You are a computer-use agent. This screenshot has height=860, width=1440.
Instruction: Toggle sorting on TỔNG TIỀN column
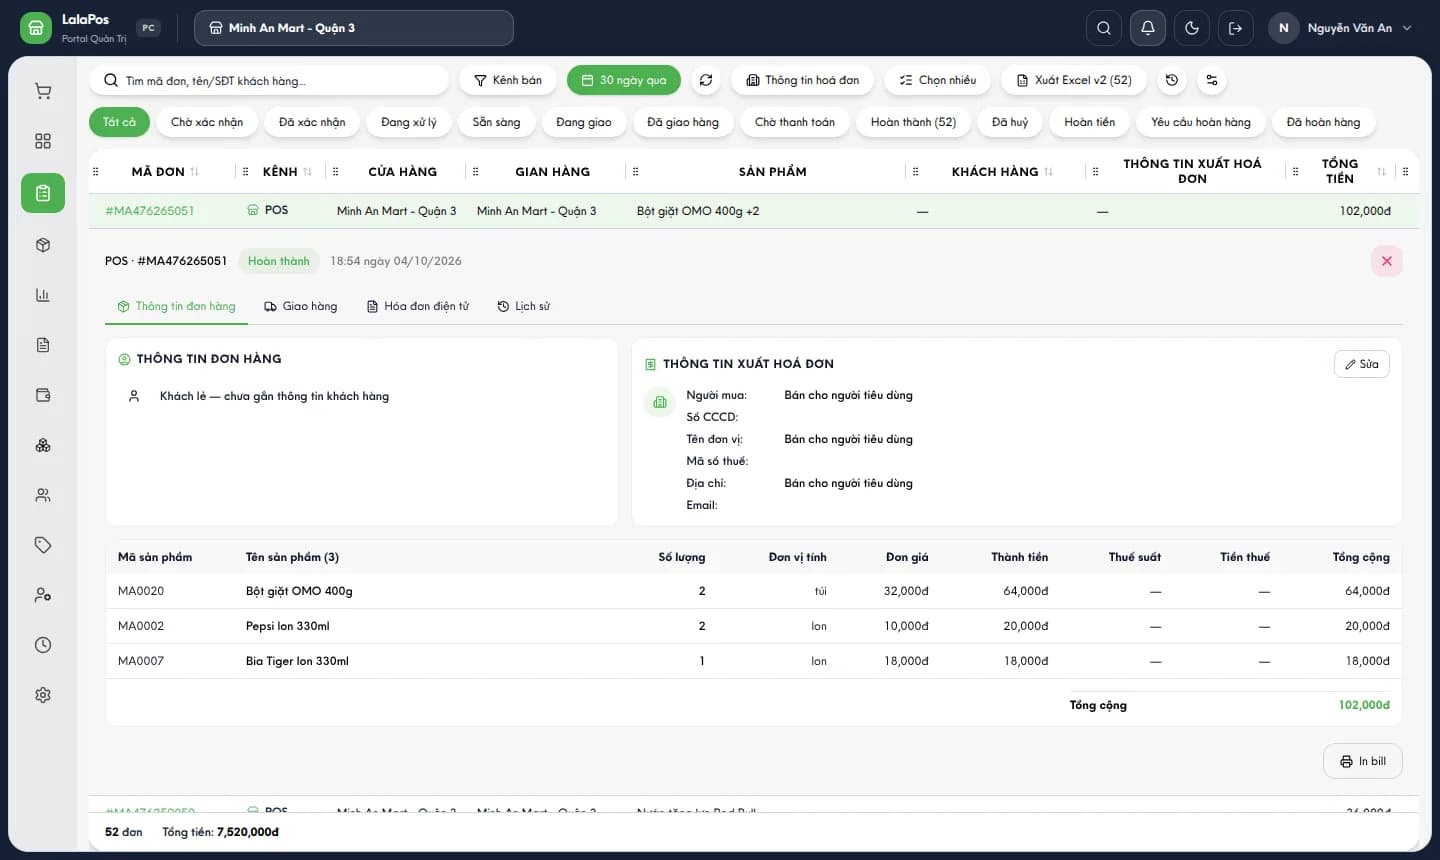tap(1381, 172)
